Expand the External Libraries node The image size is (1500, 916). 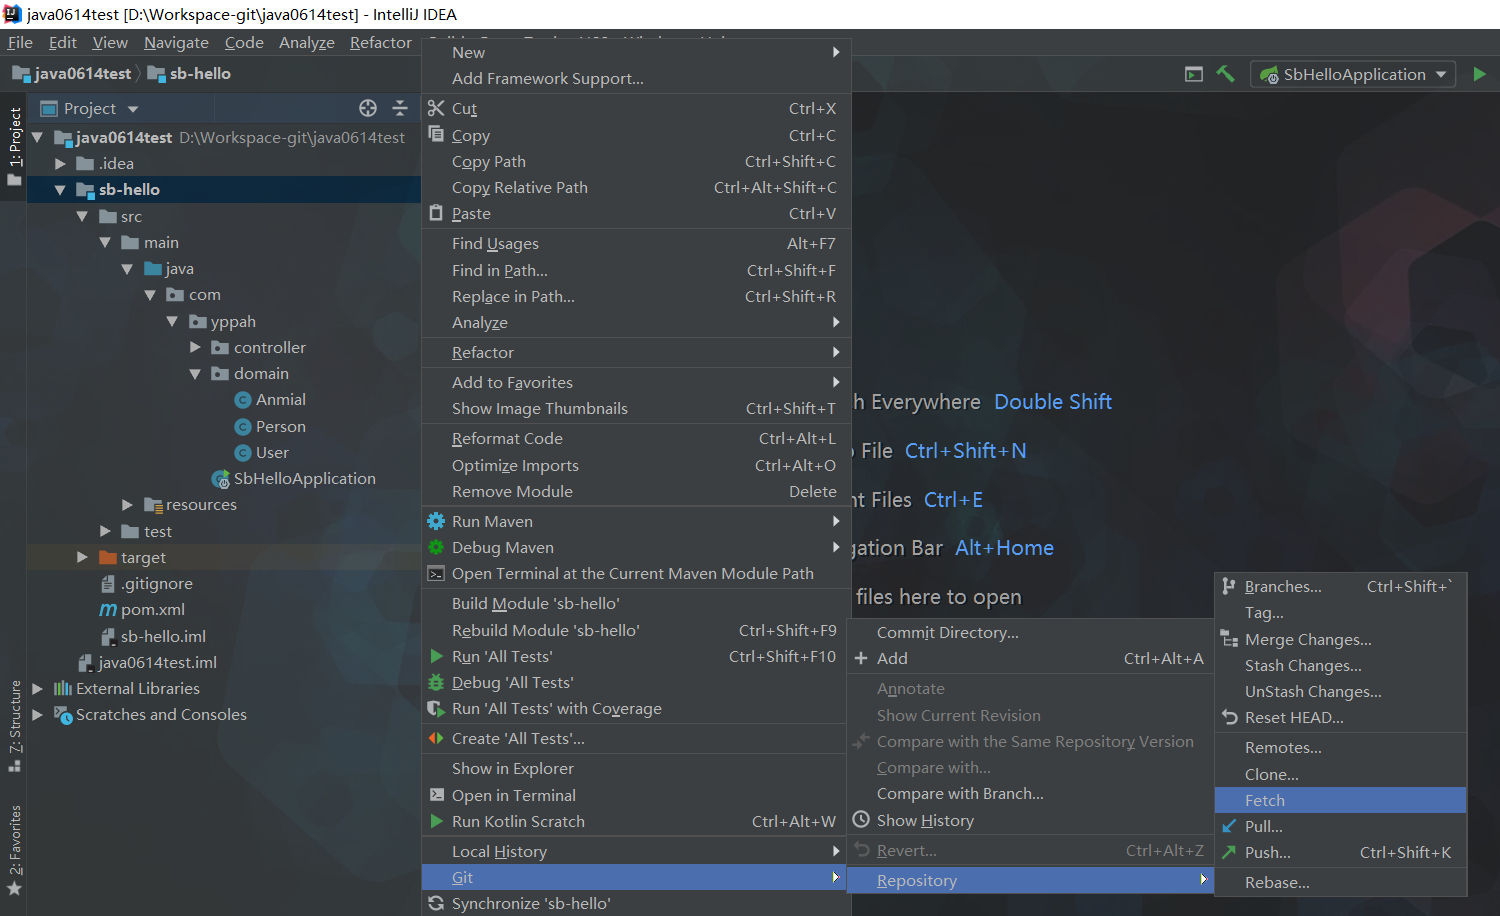click(37, 689)
